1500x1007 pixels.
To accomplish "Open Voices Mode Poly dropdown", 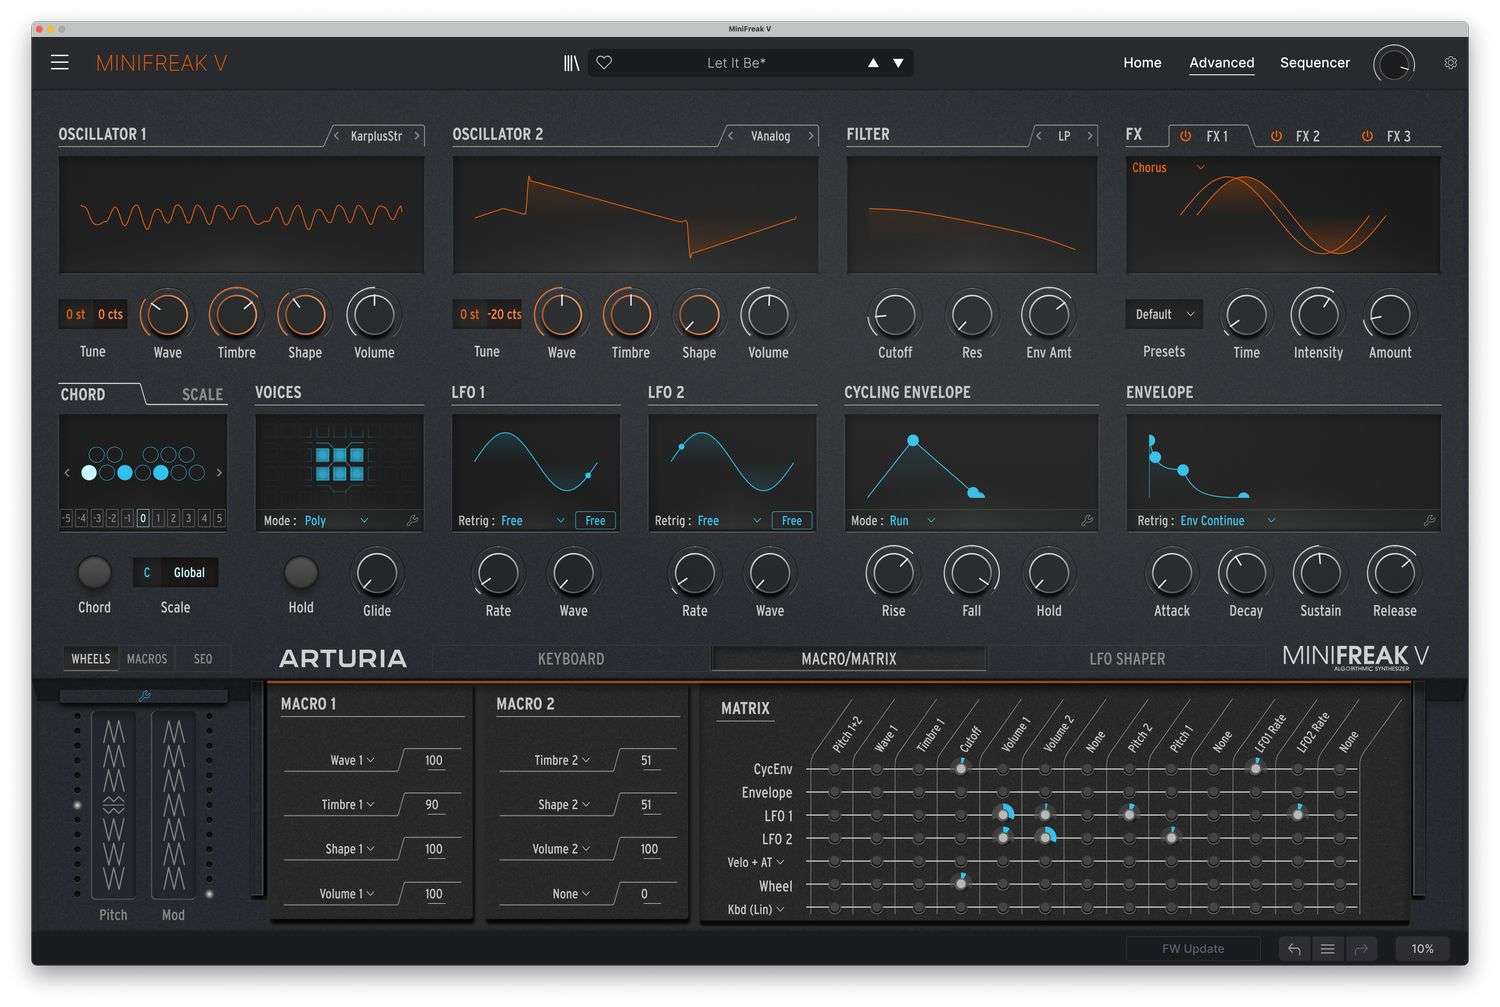I will 336,521.
